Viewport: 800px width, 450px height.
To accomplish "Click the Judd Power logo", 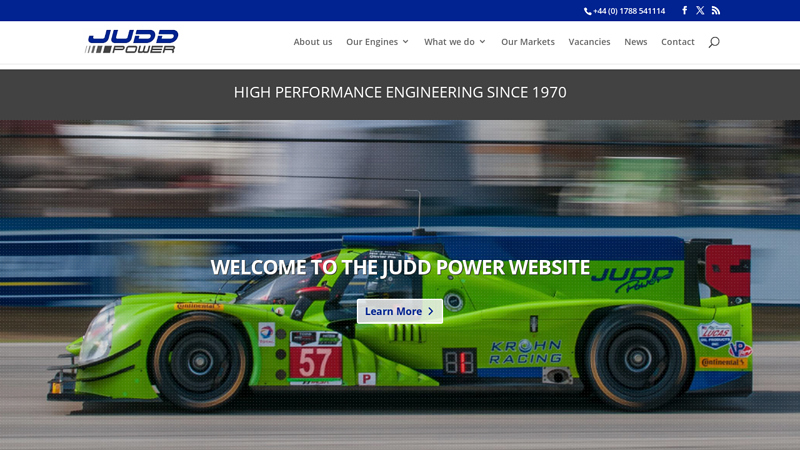I will 132,41.
